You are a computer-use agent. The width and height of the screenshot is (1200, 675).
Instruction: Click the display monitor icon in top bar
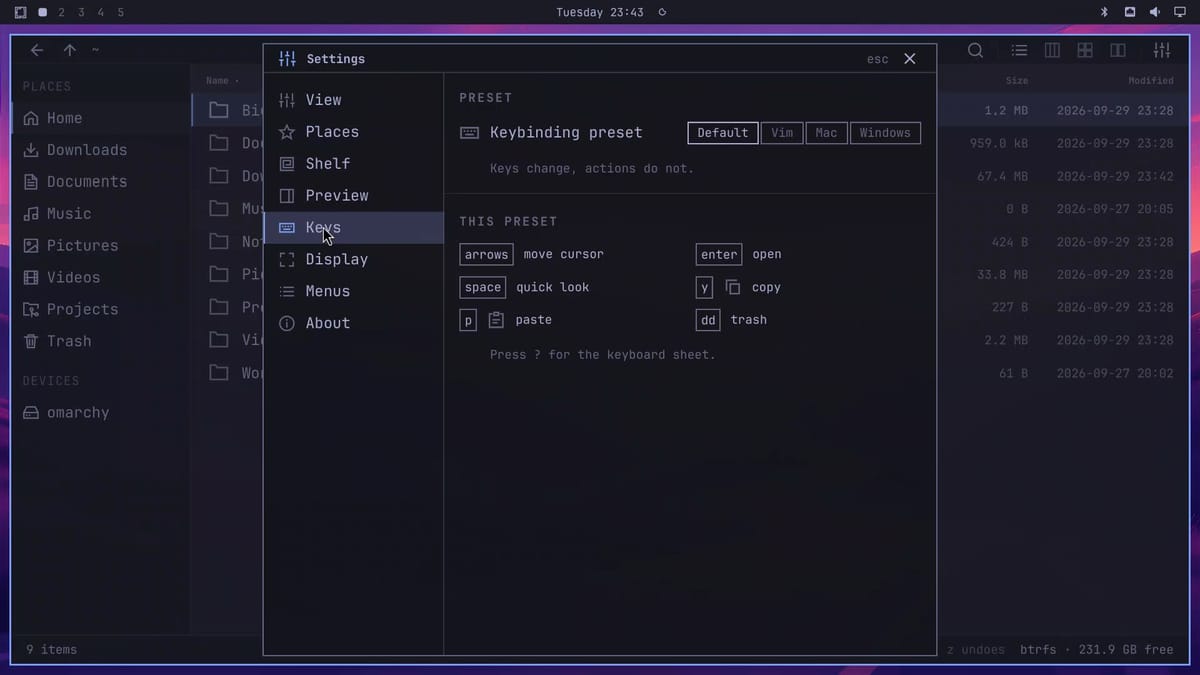coord(1180,12)
